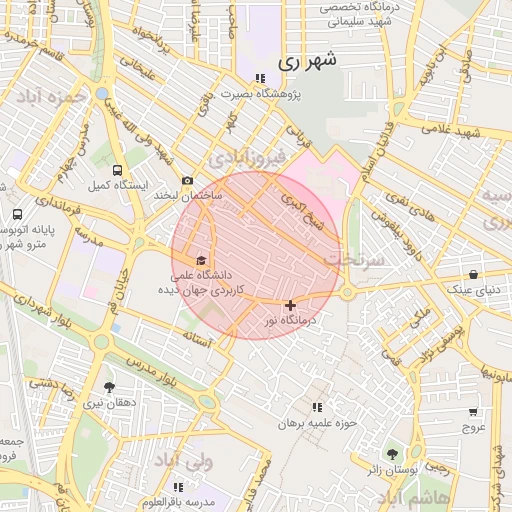The width and height of the screenshot is (512, 512).
Task: Click the درمانگاه تخصصی شهید سلیمانی label
Action: (359, 14)
